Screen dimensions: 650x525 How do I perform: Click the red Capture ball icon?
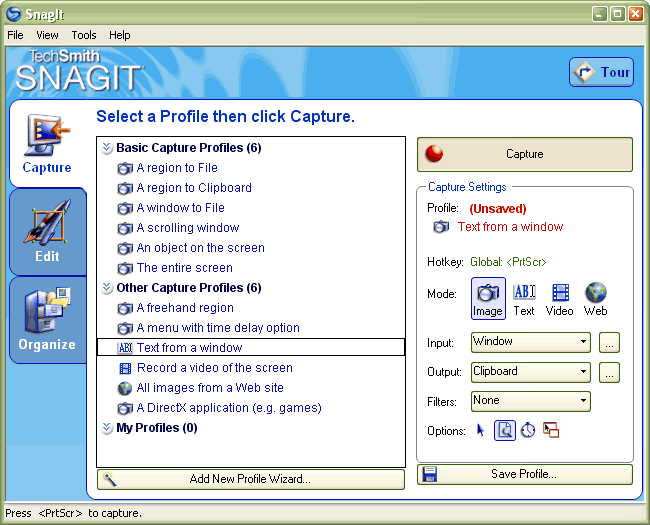(434, 153)
